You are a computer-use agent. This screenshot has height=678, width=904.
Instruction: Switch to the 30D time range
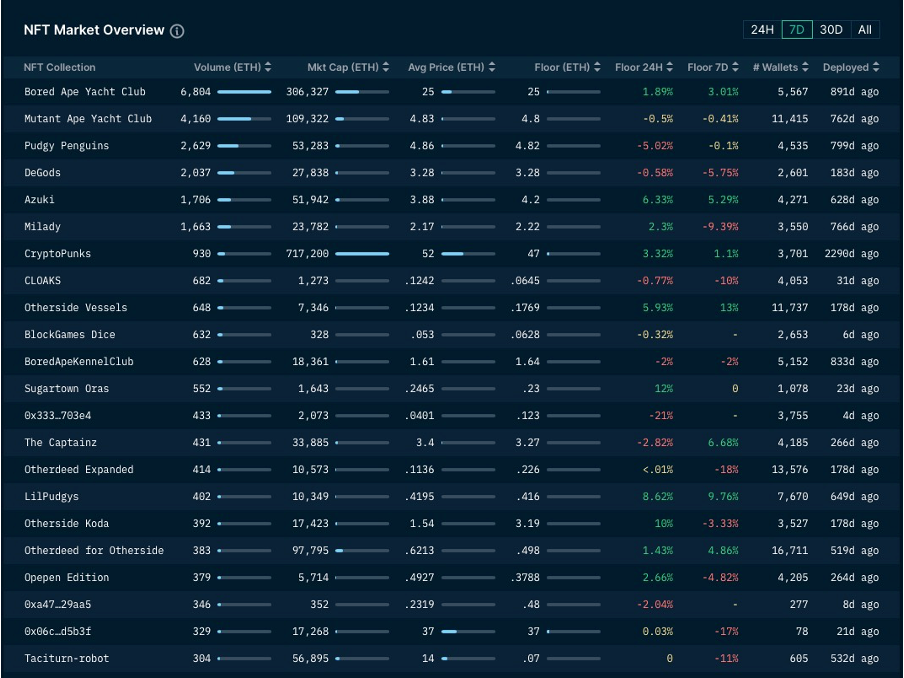point(831,29)
